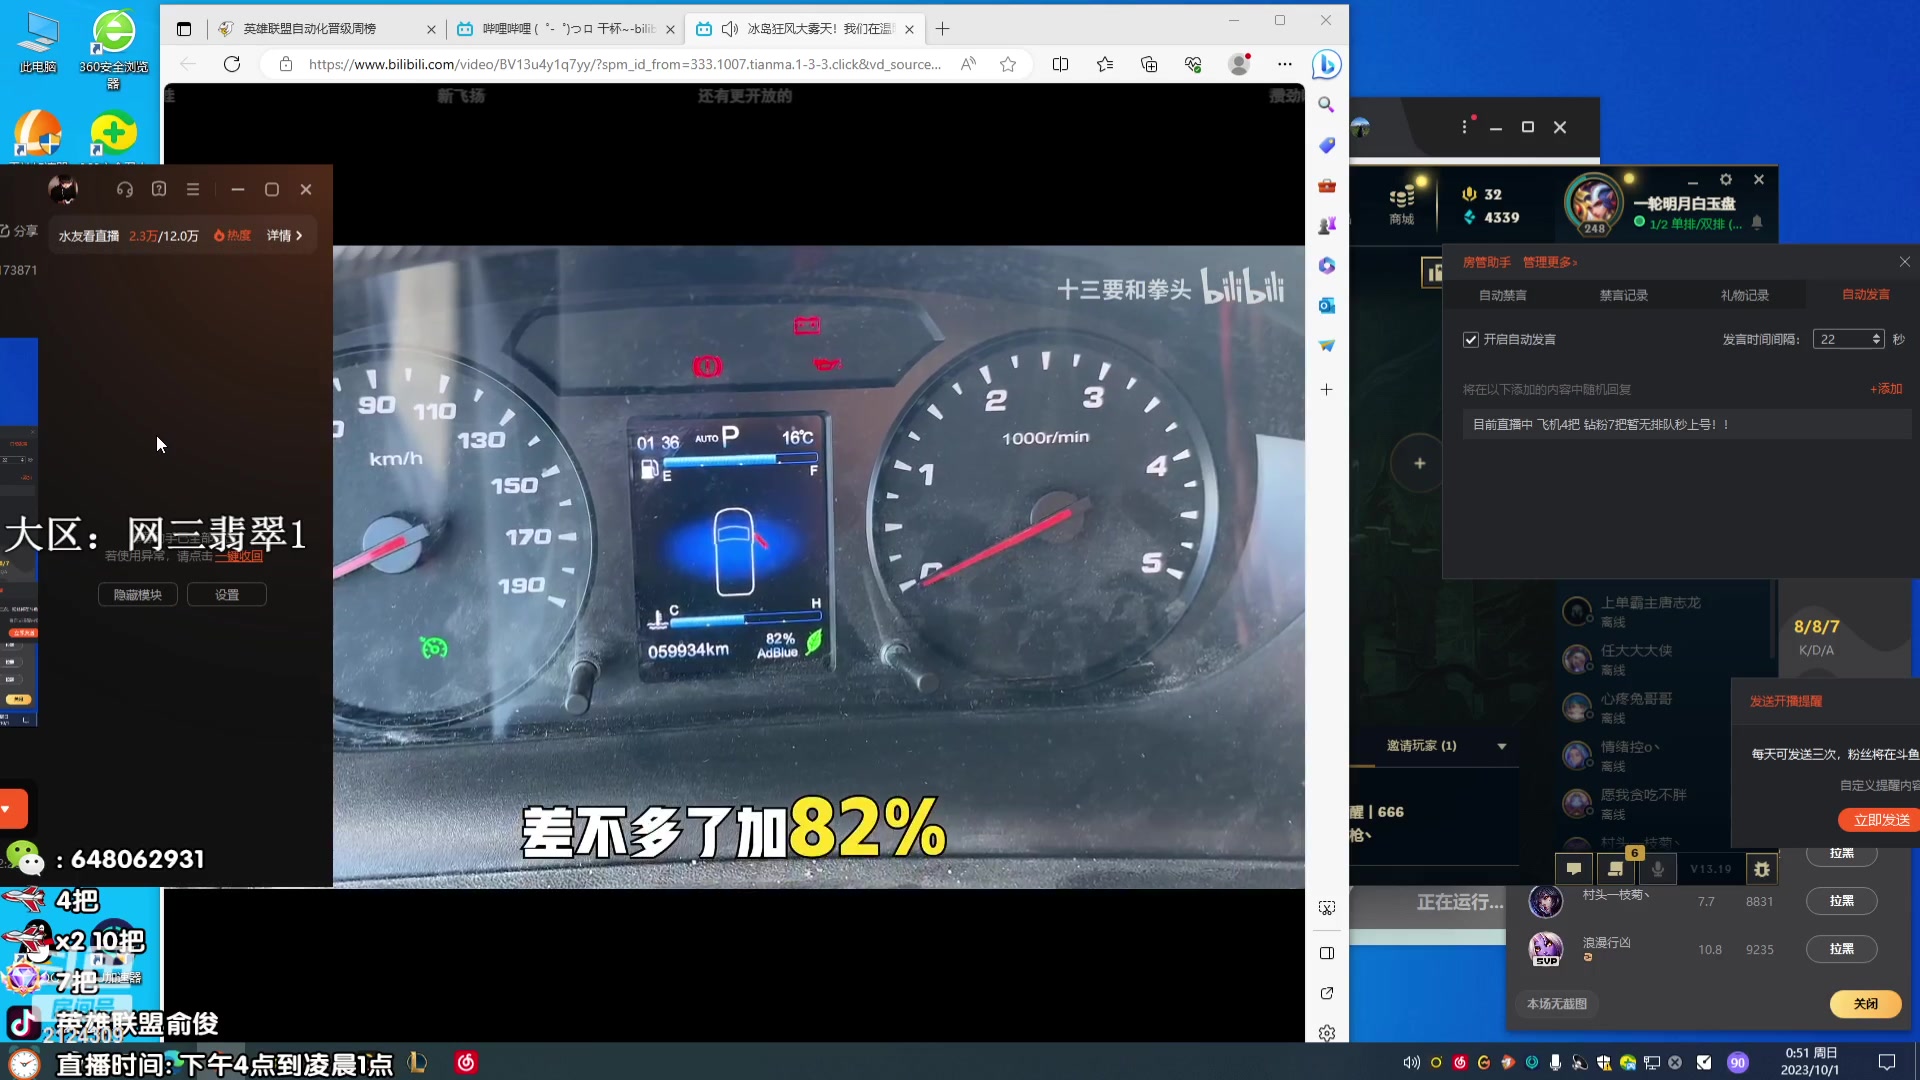The image size is (1920, 1080).
Task: Add a new Edge sidebar app
Action: click(x=1326, y=389)
